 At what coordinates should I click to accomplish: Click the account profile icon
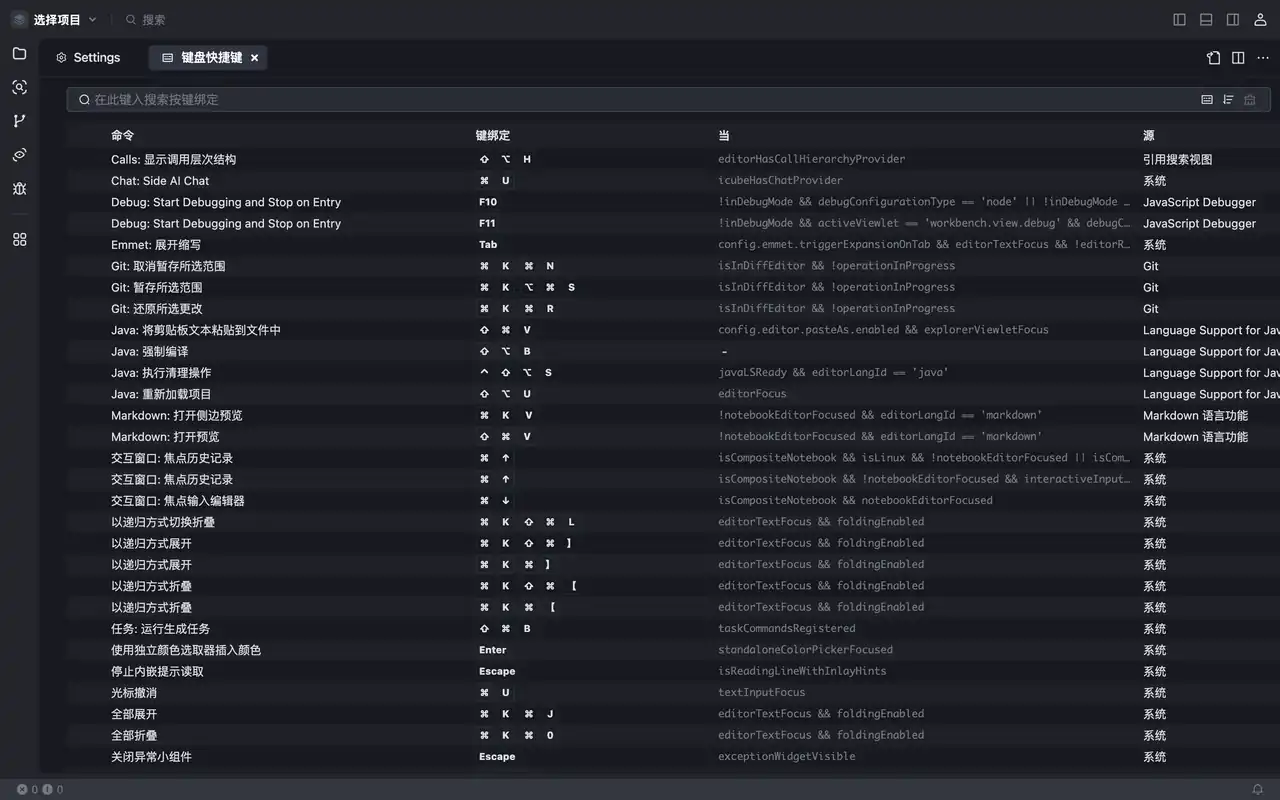[1260, 19]
